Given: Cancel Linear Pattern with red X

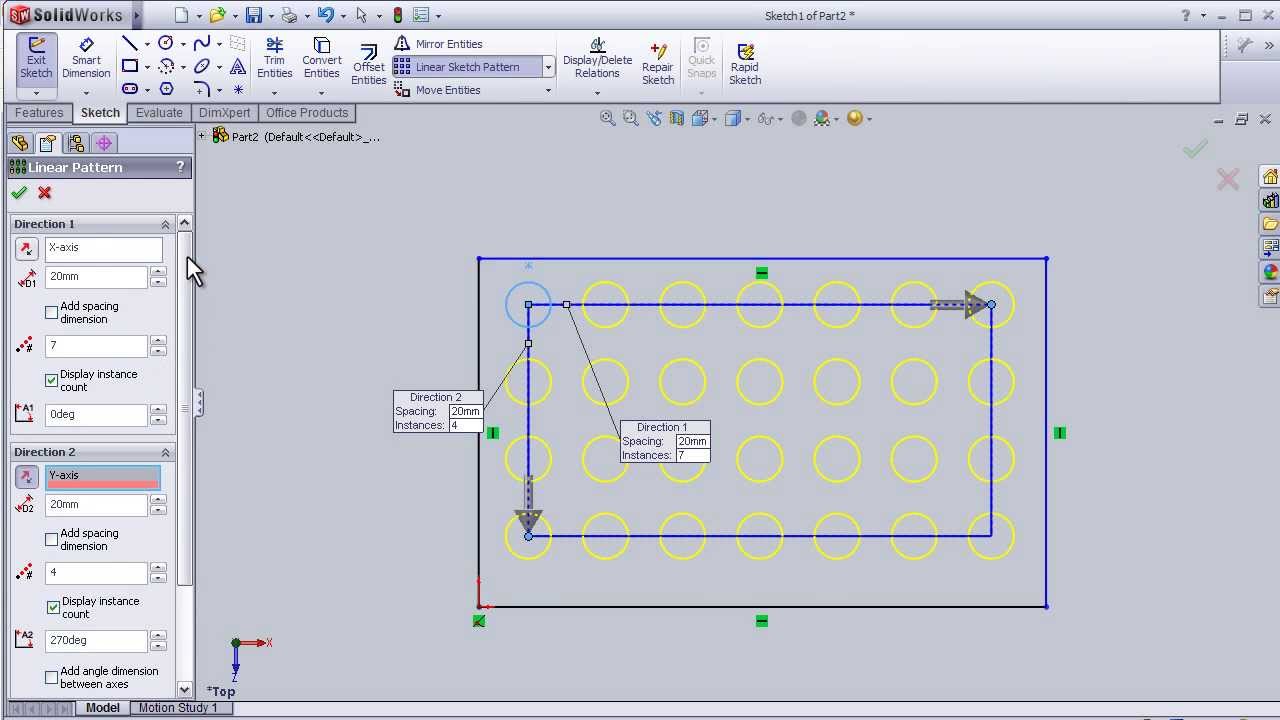Looking at the screenshot, I should pos(44,193).
